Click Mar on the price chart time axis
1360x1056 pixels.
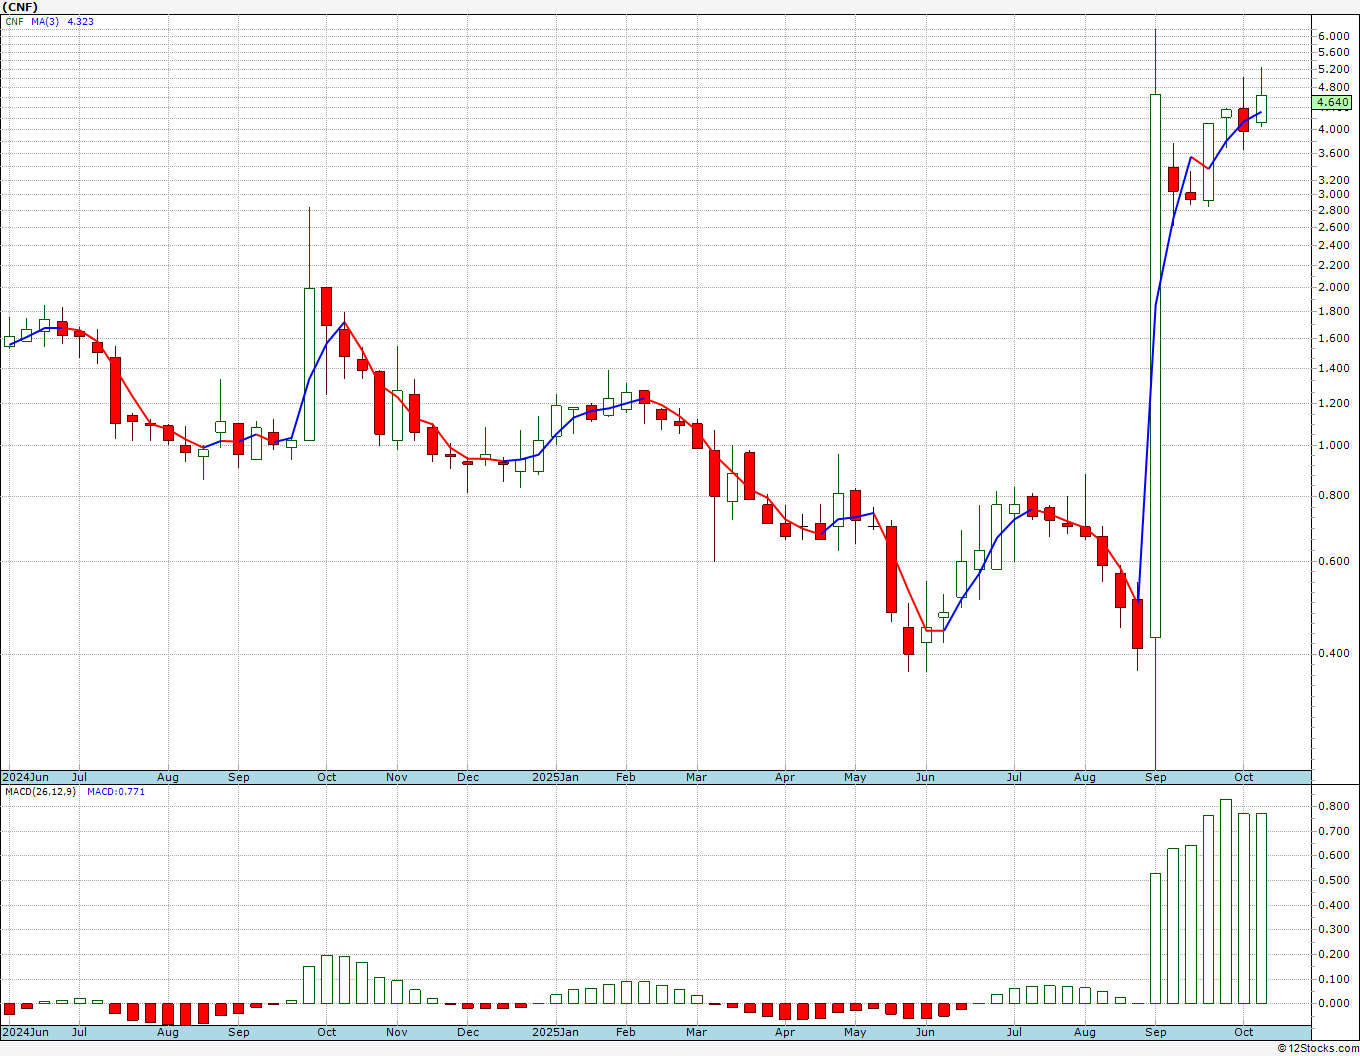tap(696, 777)
